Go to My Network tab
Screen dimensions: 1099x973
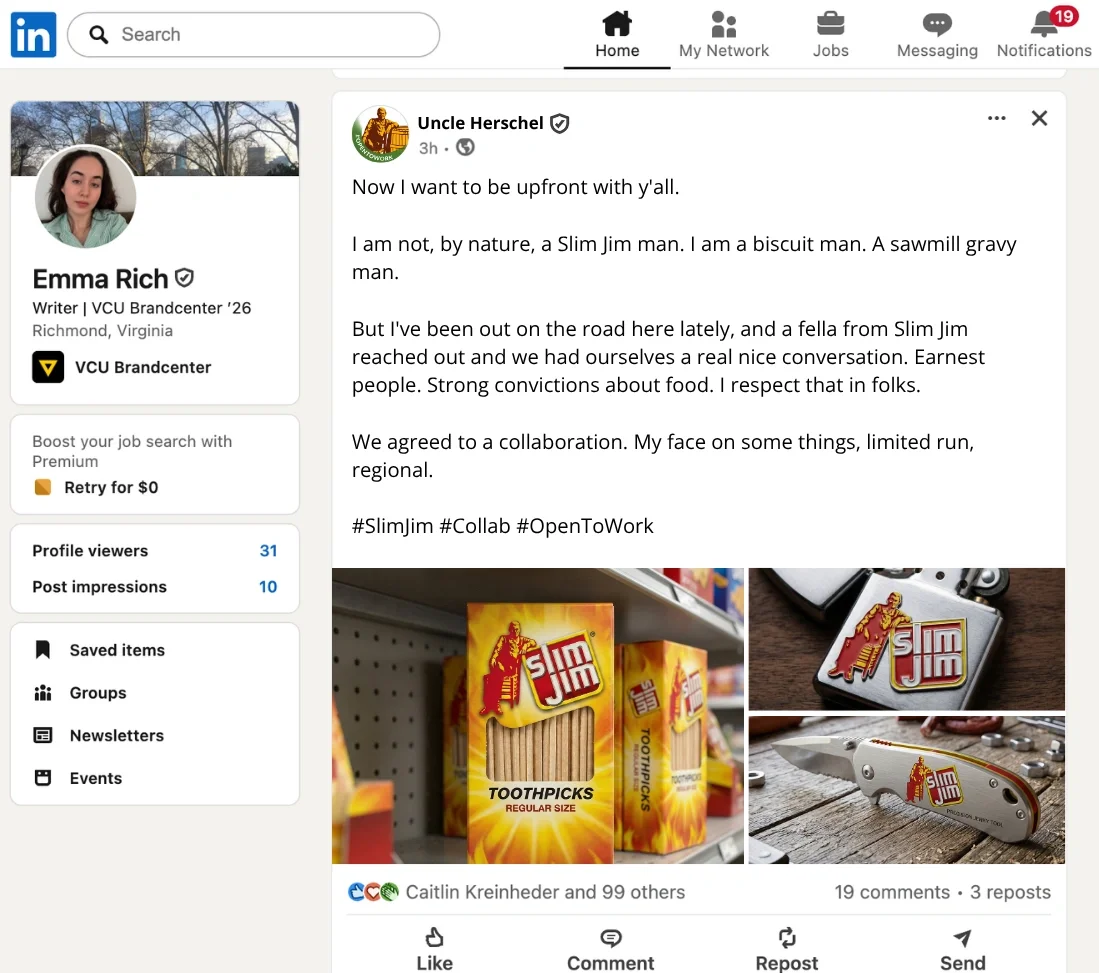coord(723,34)
